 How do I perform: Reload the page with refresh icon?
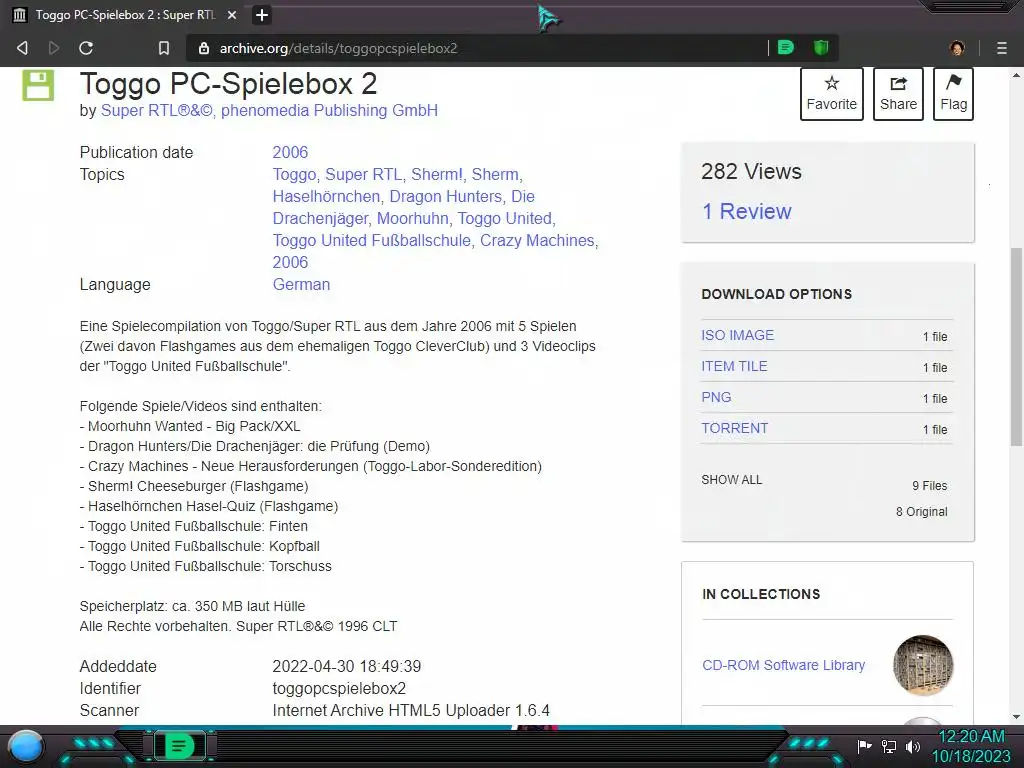pos(86,48)
